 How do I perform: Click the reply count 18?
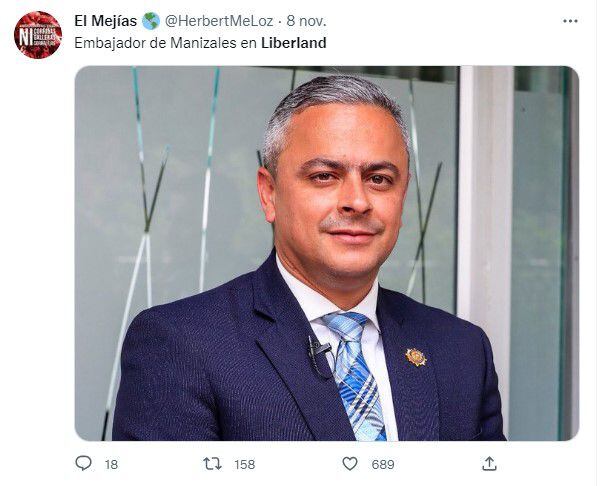[111, 464]
